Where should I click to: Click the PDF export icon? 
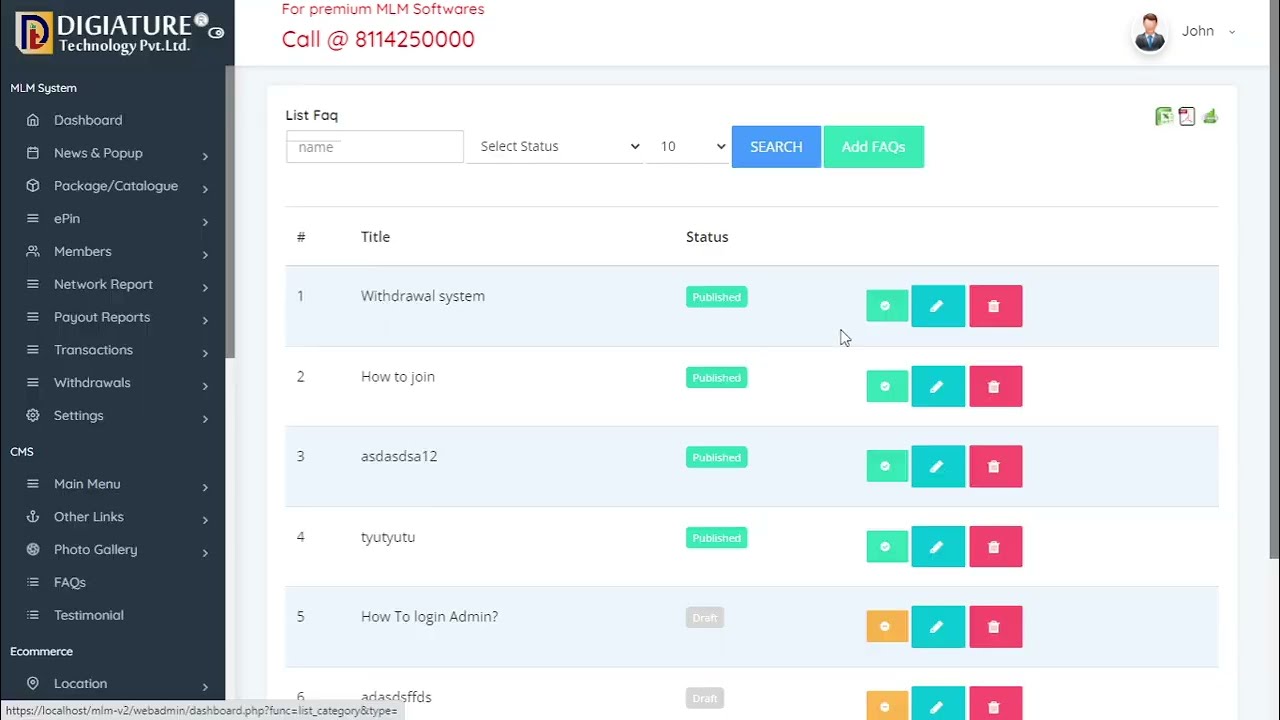pyautogui.click(x=1187, y=117)
